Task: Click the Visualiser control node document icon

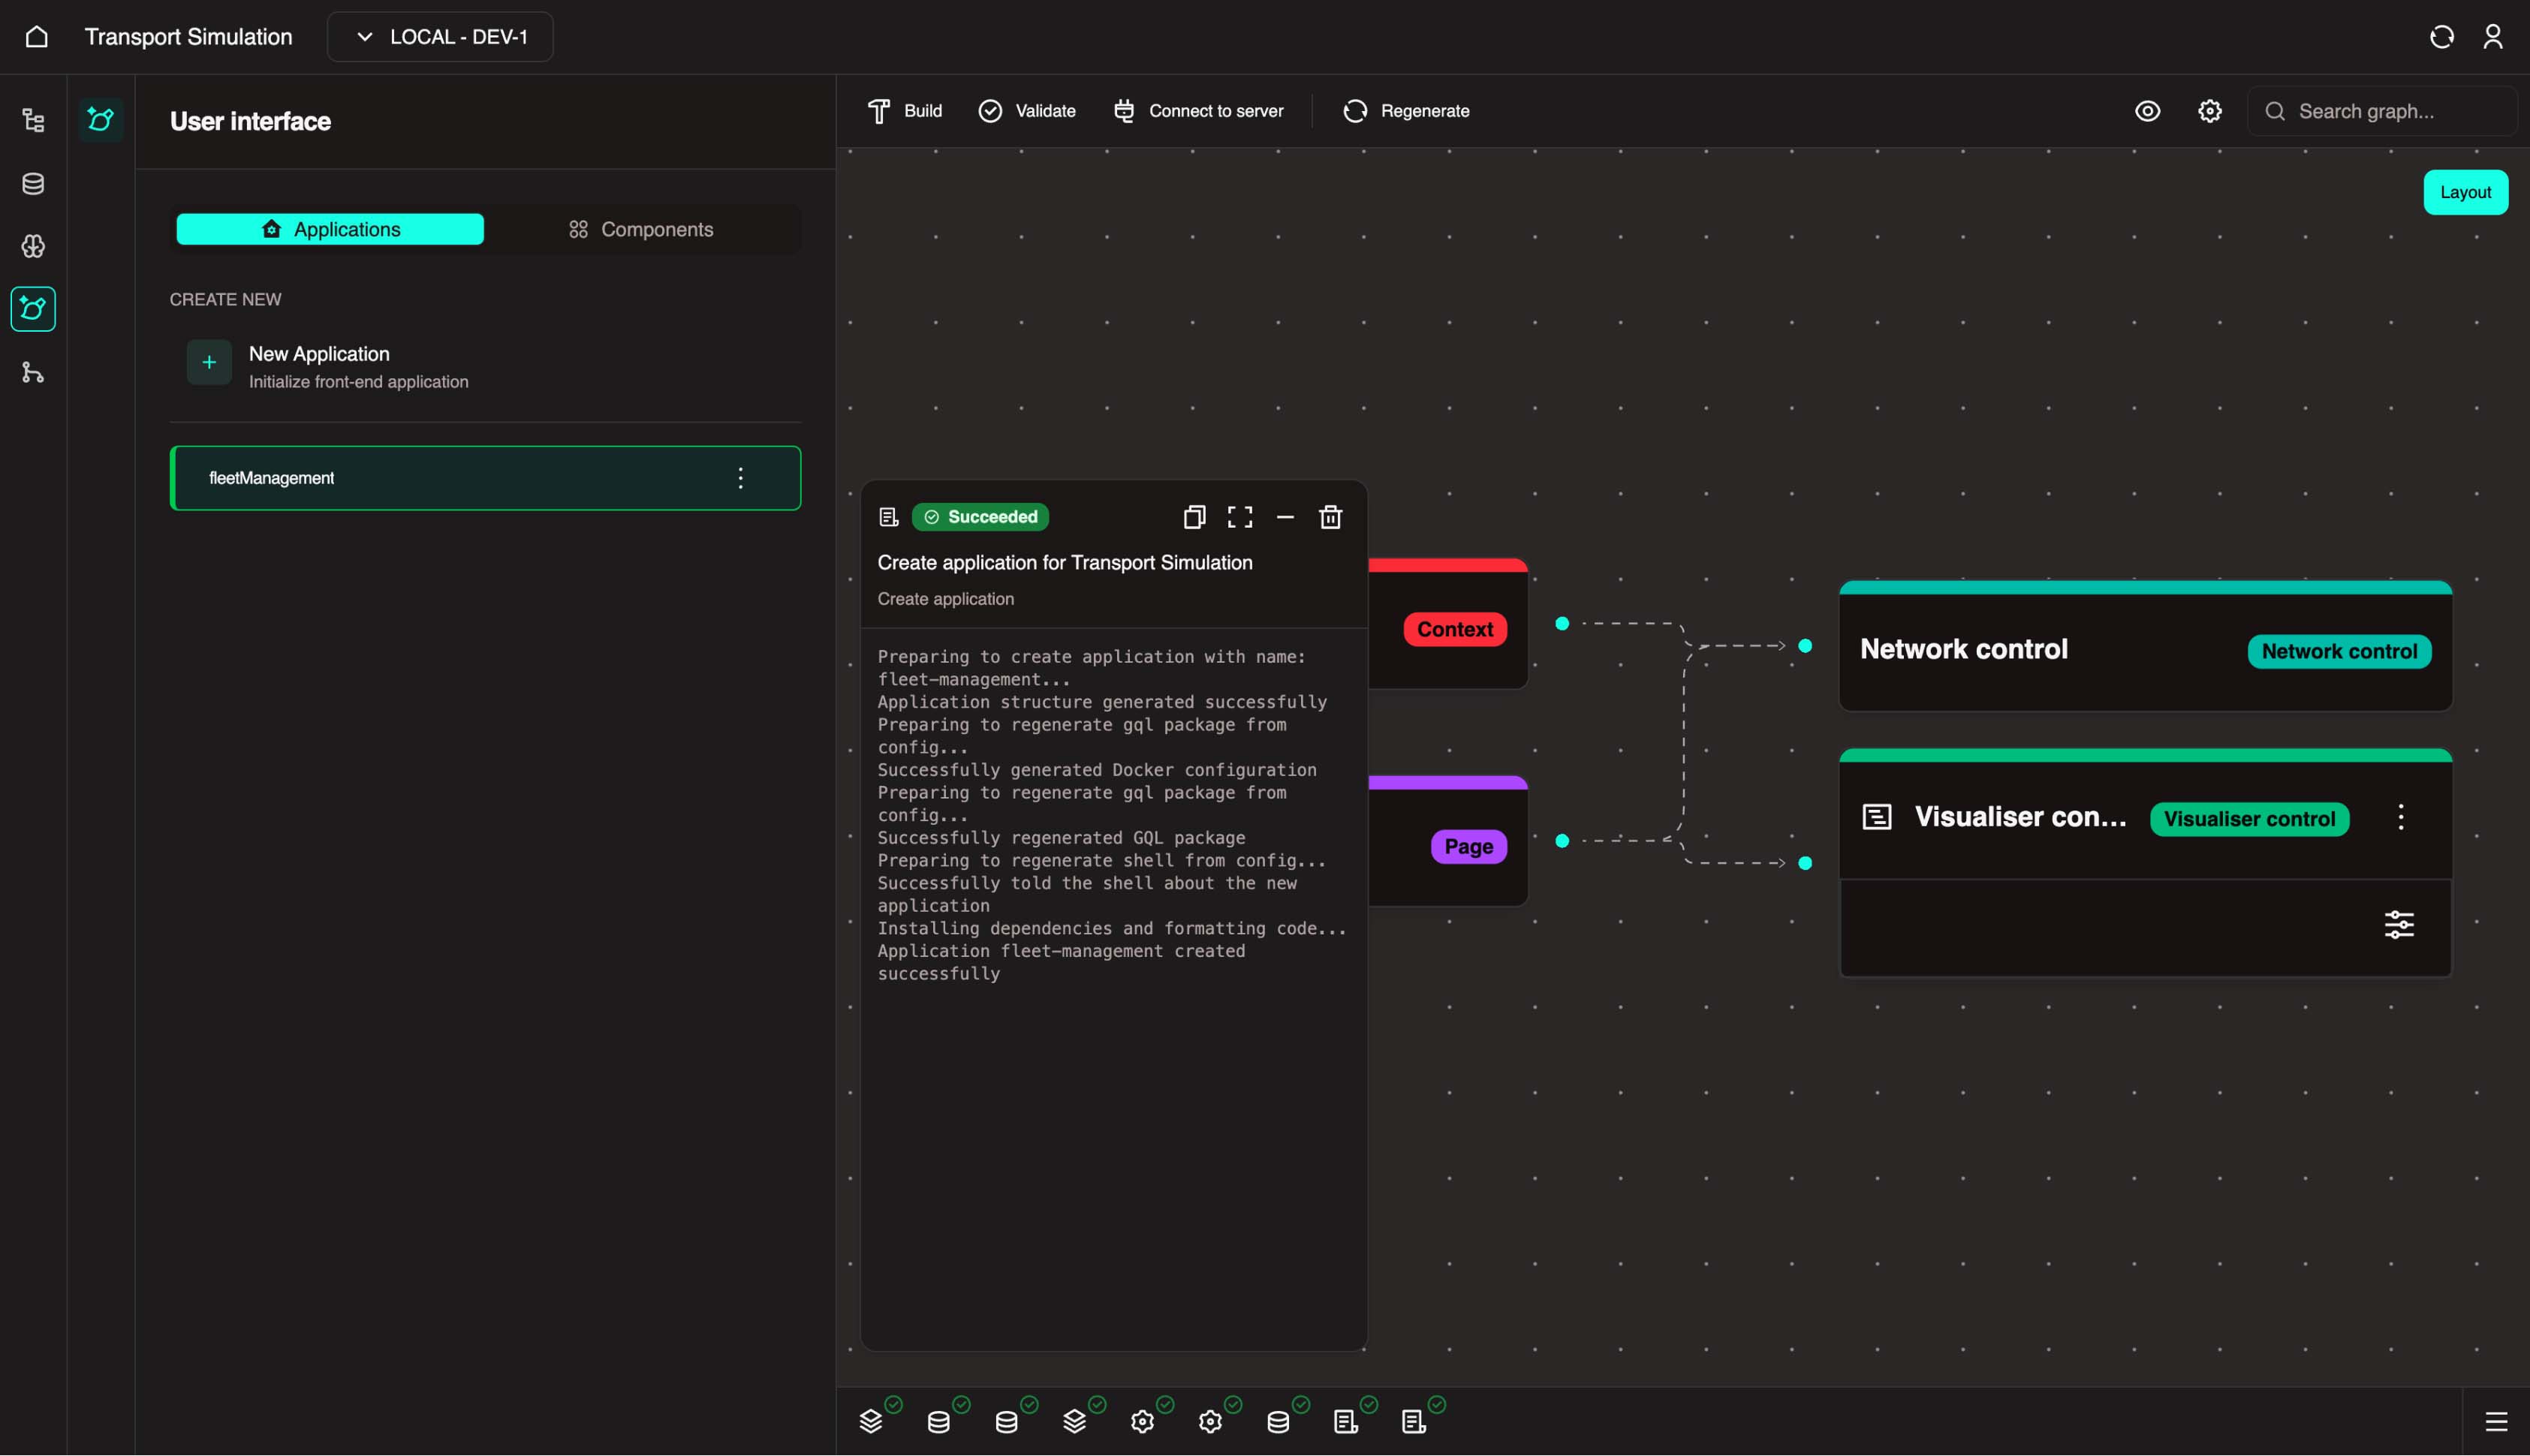Action: pyautogui.click(x=1877, y=817)
